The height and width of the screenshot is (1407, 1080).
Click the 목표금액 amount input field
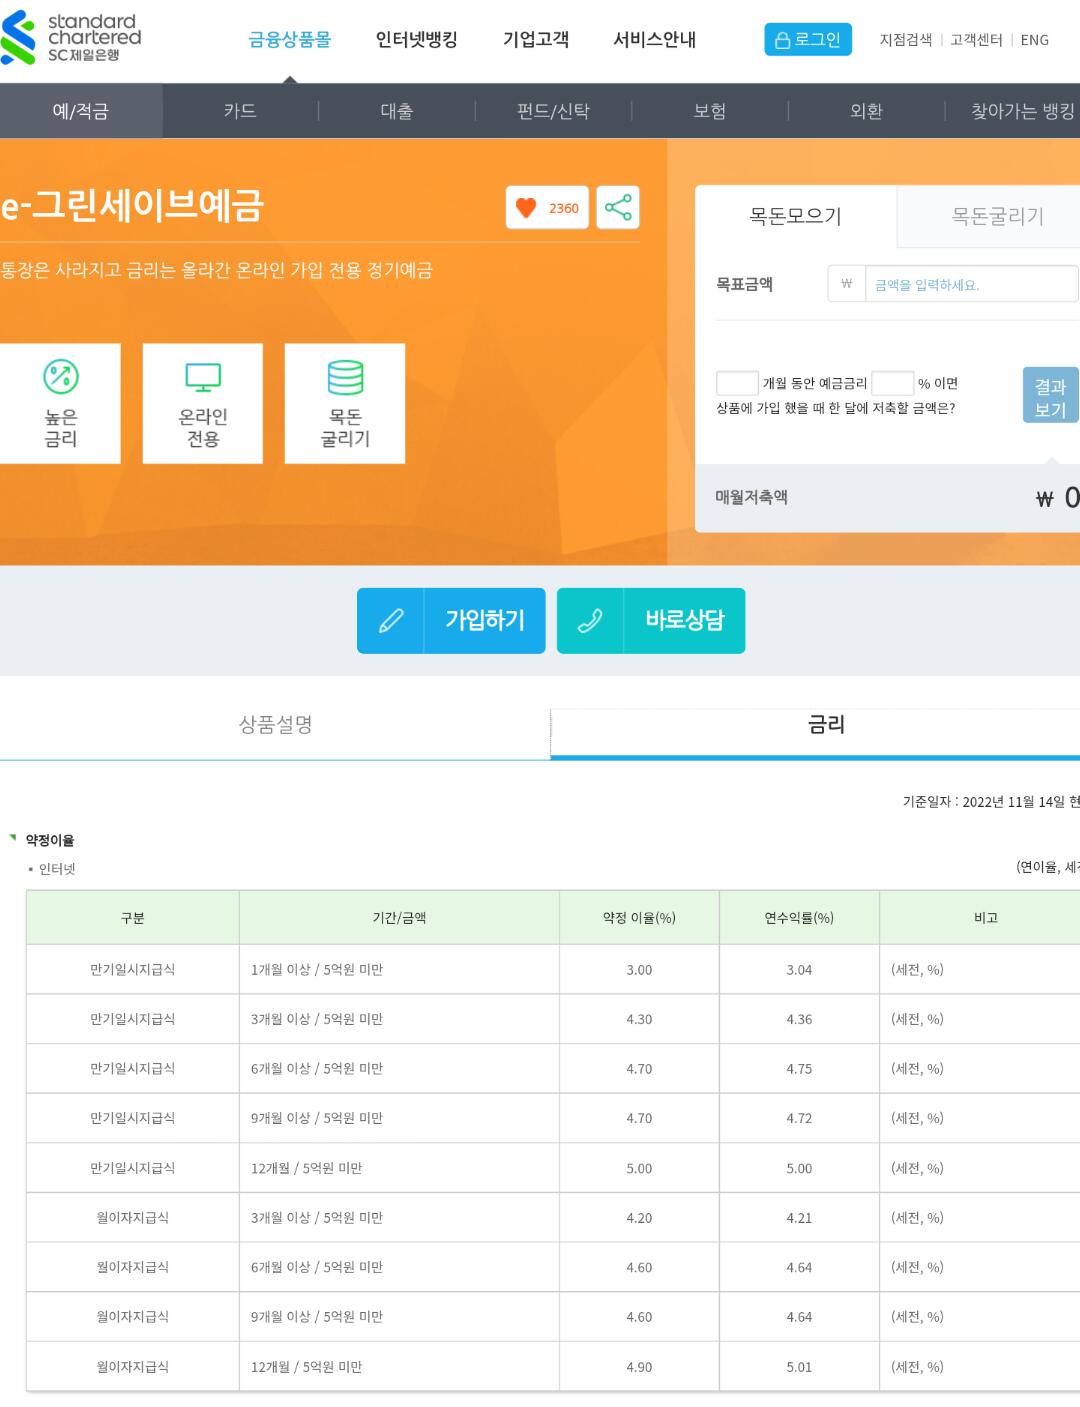(x=970, y=284)
